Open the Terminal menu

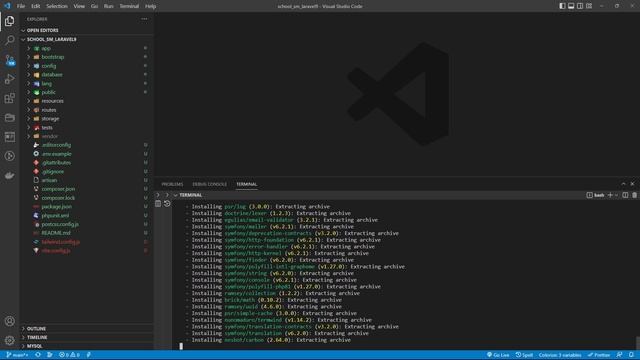point(129,6)
